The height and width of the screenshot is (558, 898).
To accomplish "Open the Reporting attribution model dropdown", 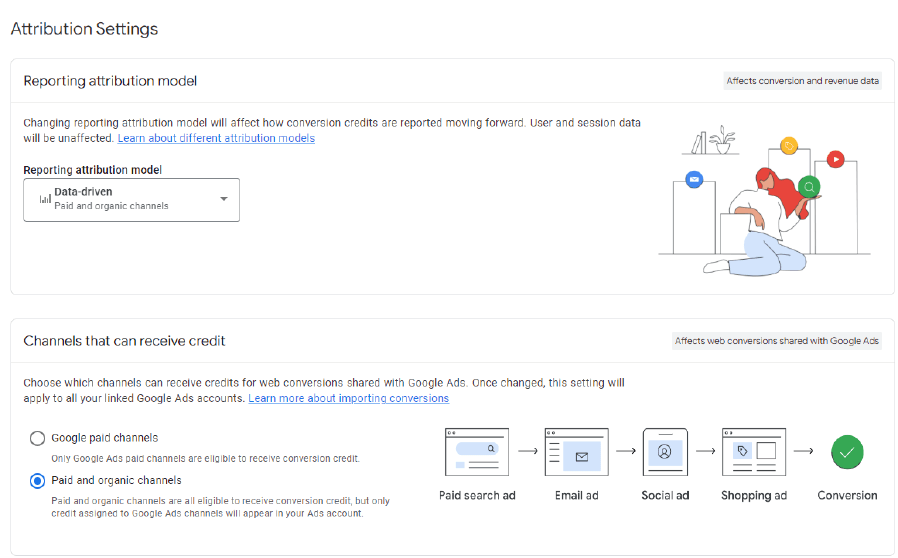I will 131,200.
